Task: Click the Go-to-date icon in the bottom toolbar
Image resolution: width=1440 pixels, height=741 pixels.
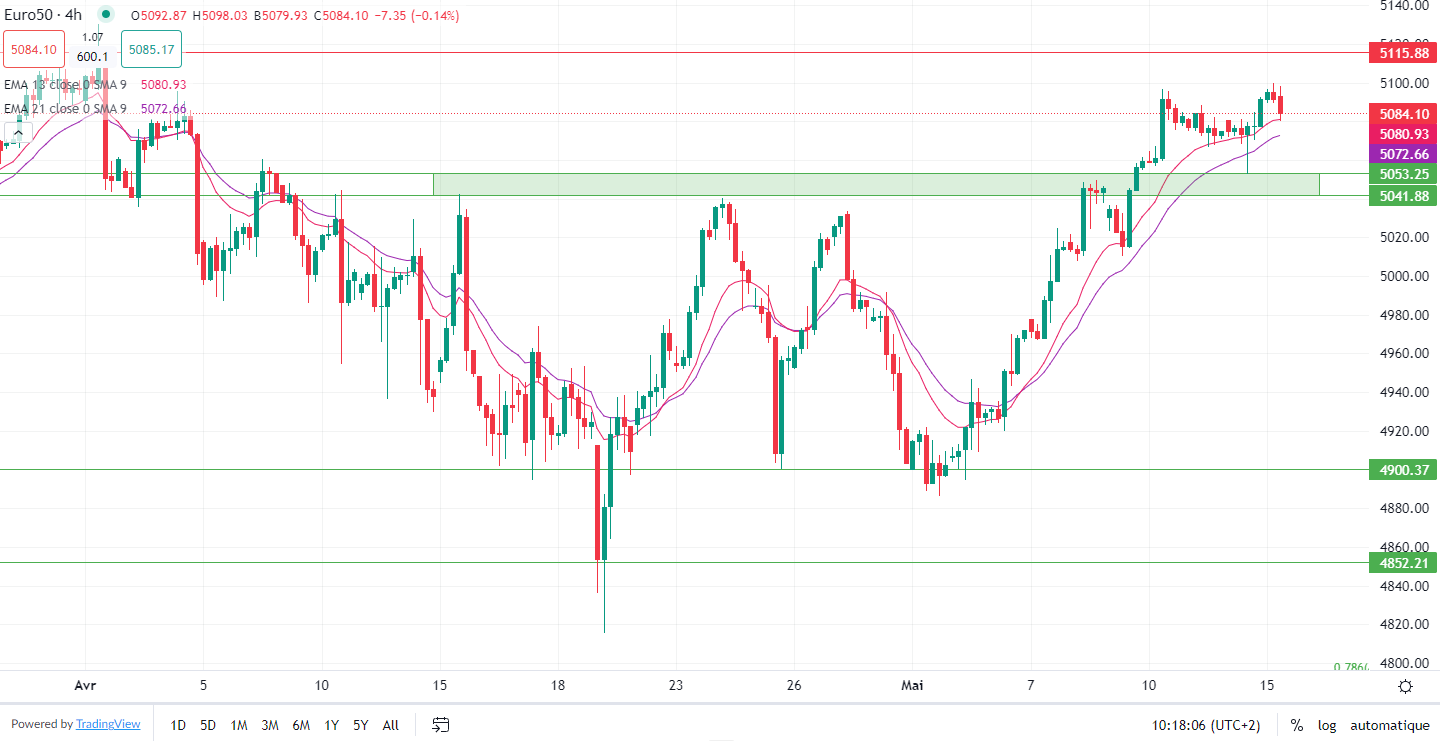Action: pyautogui.click(x=440, y=725)
